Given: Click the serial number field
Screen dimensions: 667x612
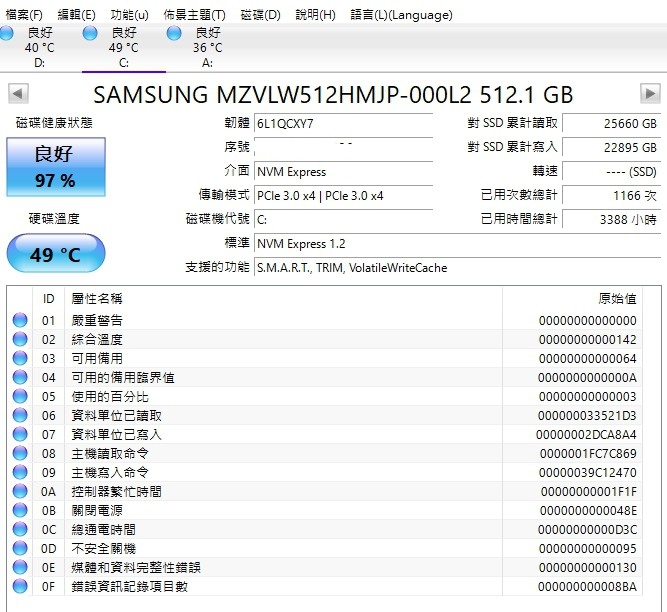Looking at the screenshot, I should 343,148.
